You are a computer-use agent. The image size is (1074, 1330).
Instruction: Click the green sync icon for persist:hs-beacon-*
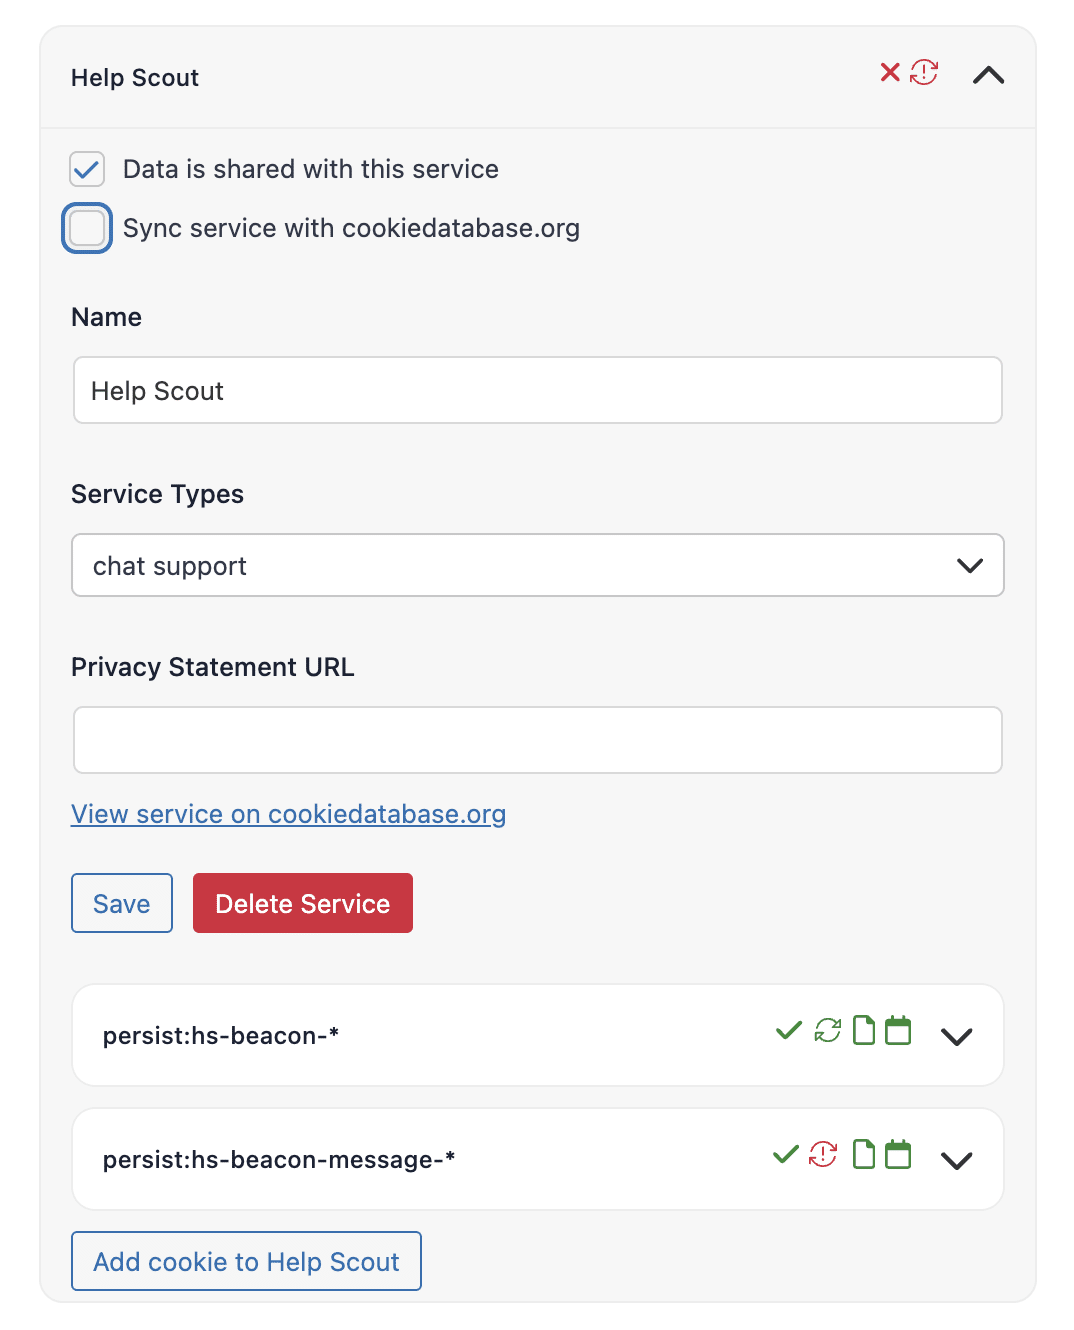point(826,1031)
